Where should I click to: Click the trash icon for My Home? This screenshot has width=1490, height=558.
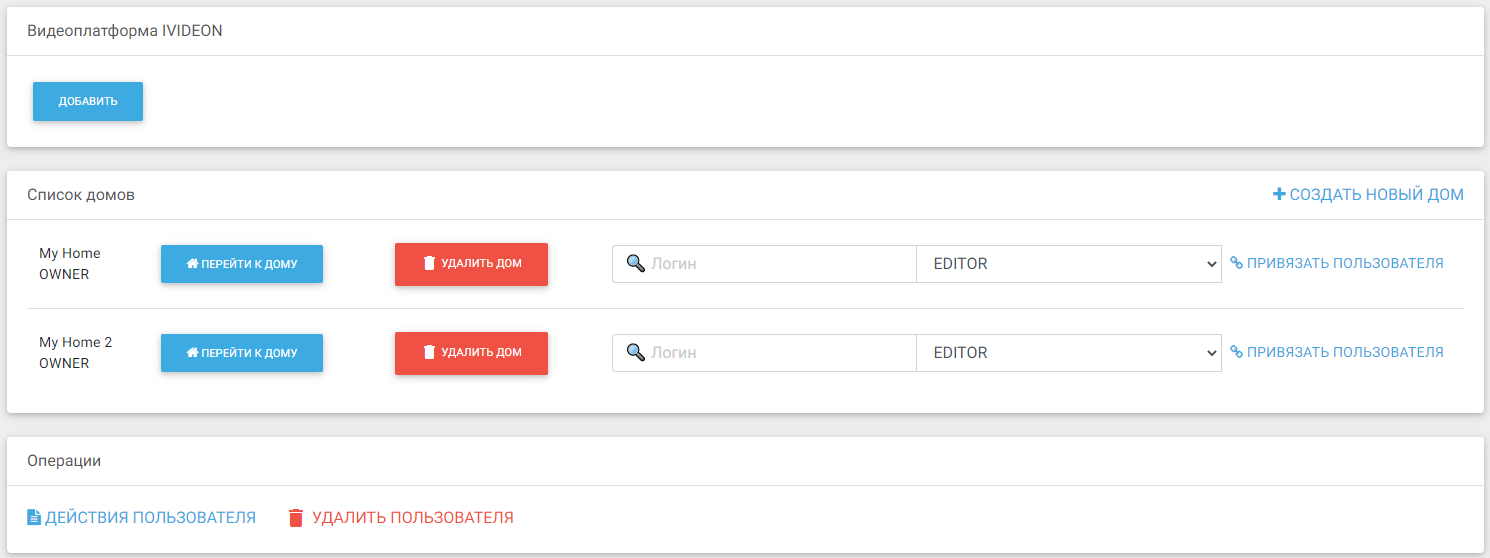(429, 264)
